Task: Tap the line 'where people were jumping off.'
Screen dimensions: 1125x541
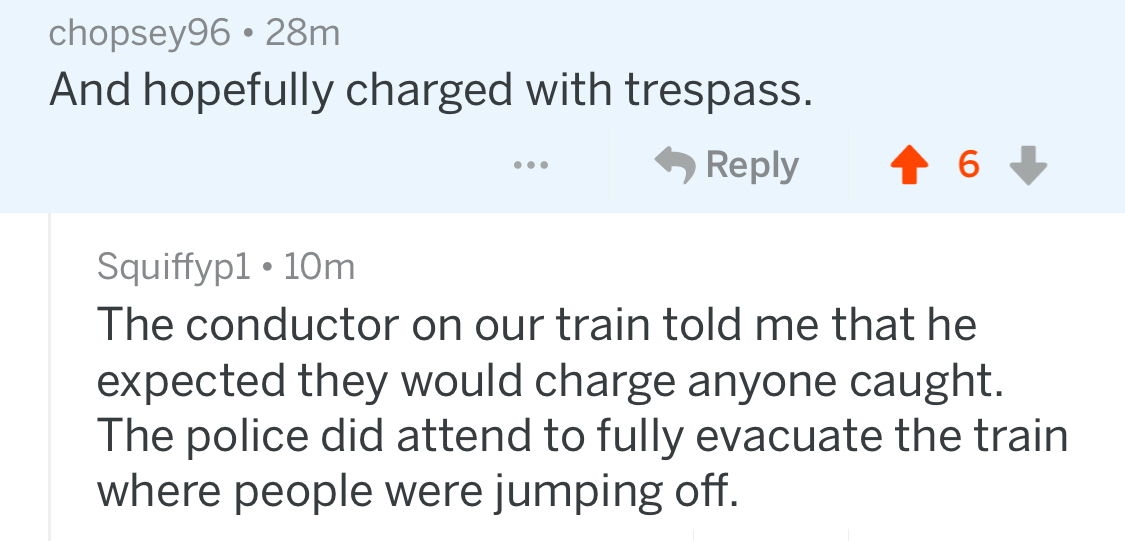Action: (417, 491)
